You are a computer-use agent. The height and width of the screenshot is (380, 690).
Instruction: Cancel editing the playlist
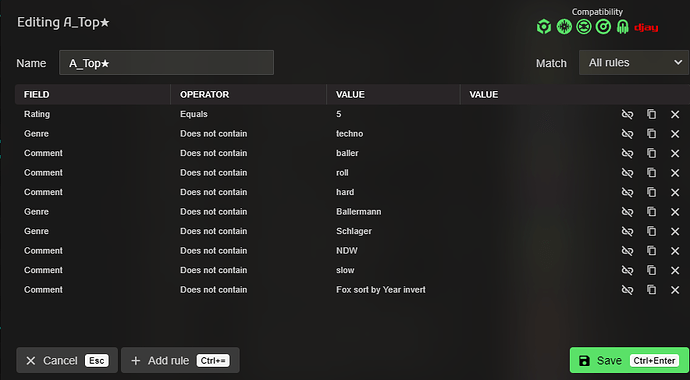(x=67, y=361)
